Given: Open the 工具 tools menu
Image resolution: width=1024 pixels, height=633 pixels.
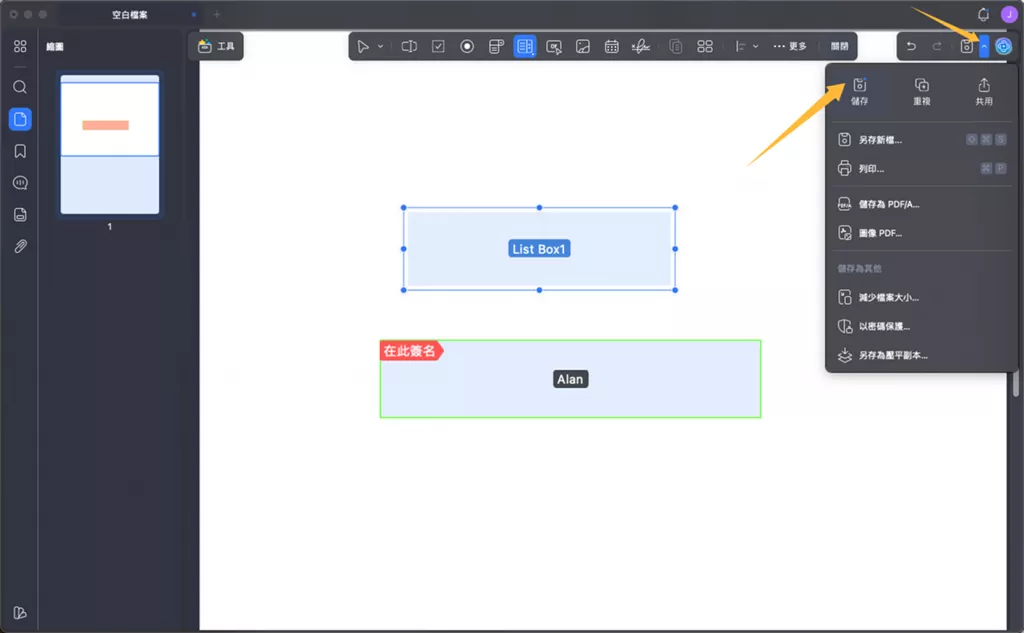Looking at the screenshot, I should [216, 46].
